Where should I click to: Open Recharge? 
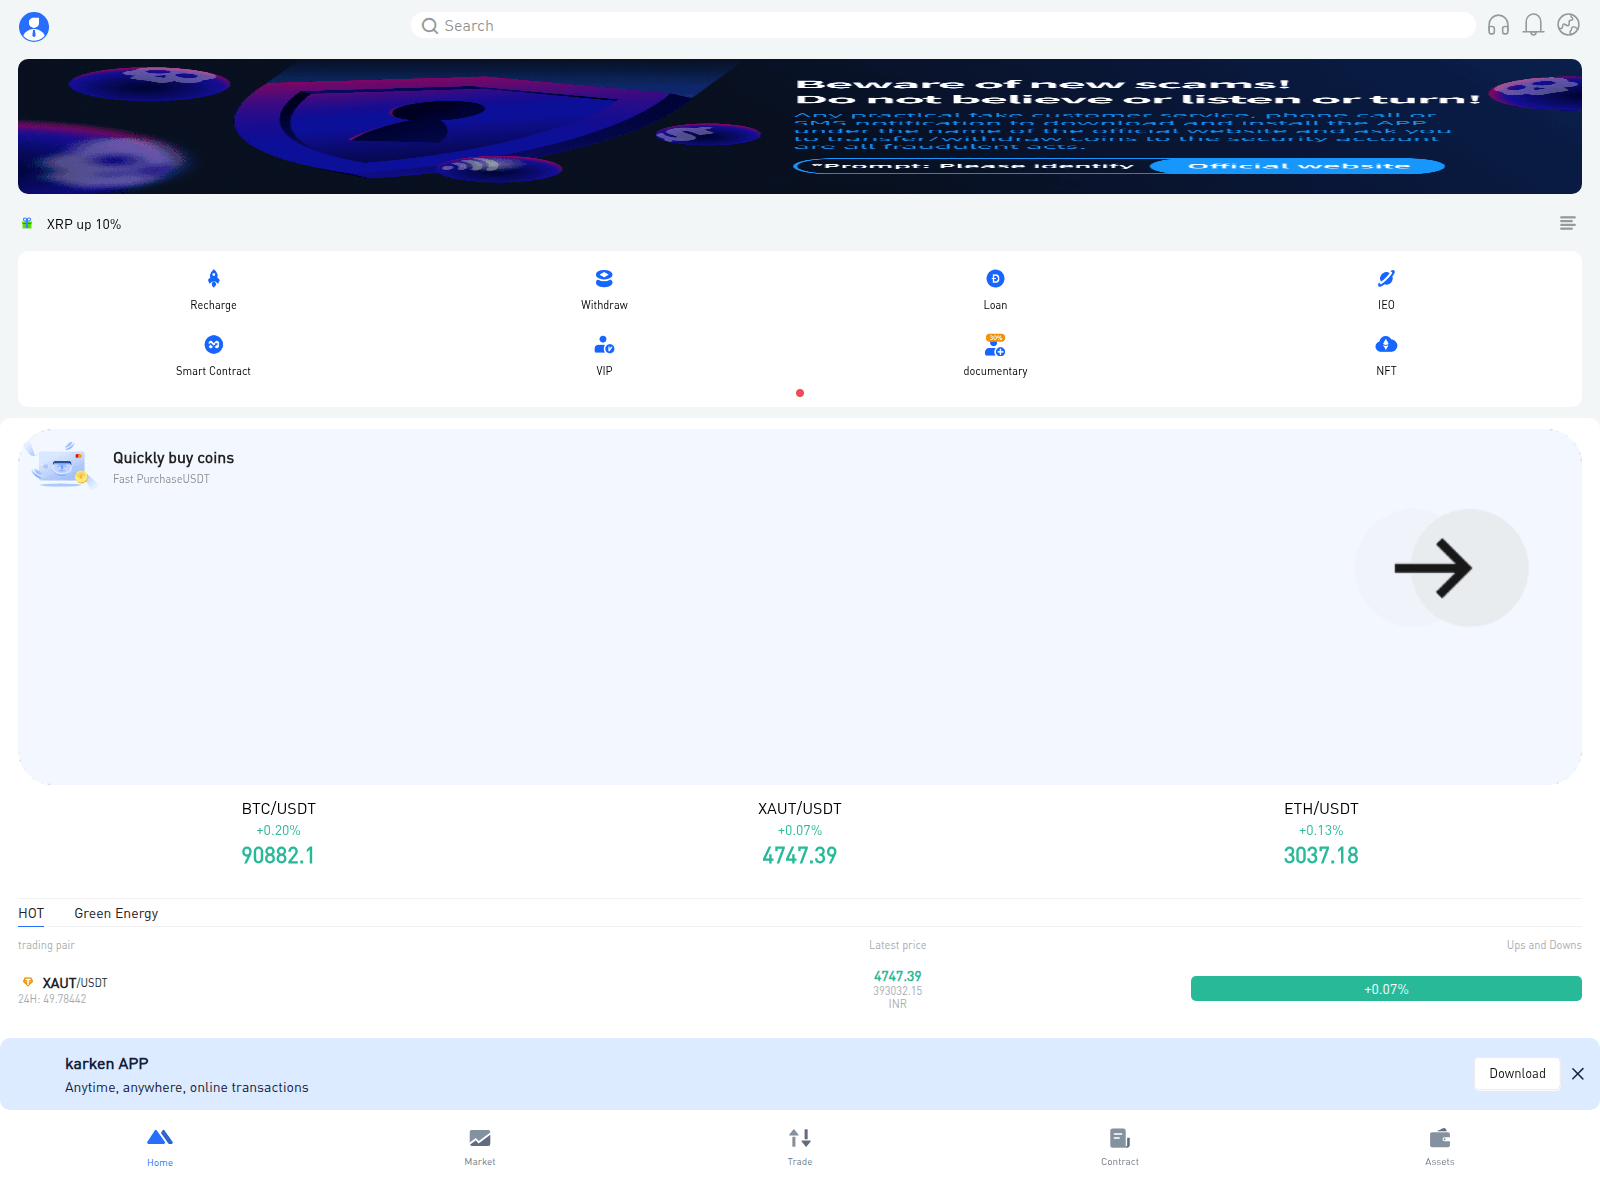point(213,289)
